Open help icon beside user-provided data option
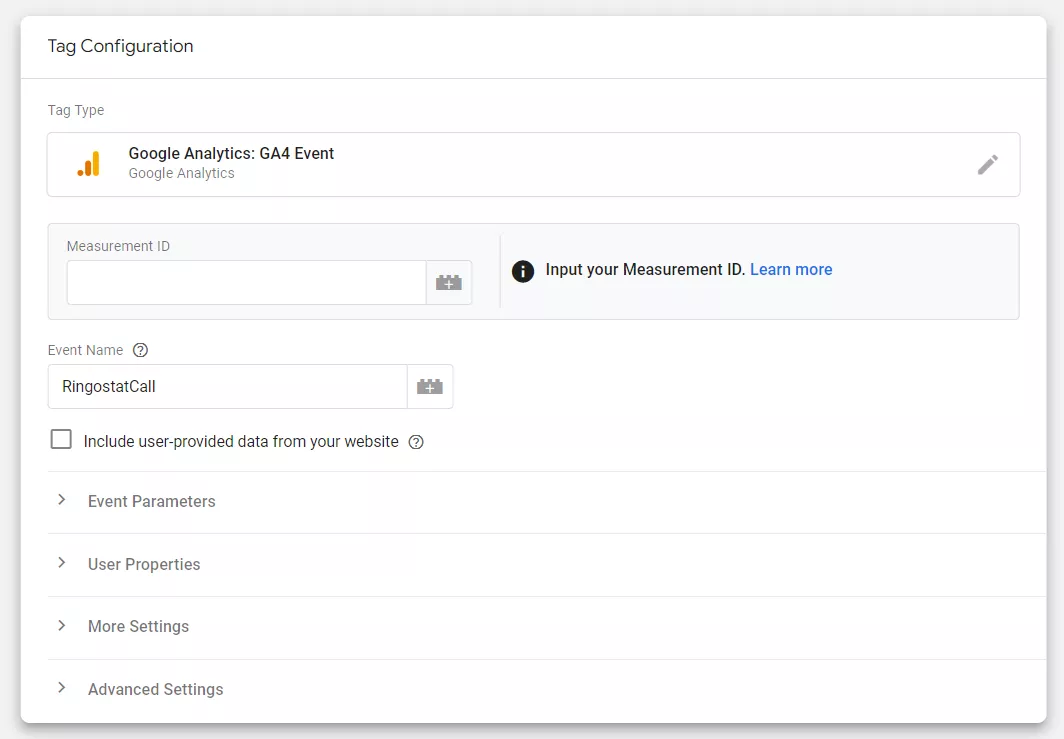This screenshot has width=1064, height=739. pos(416,442)
